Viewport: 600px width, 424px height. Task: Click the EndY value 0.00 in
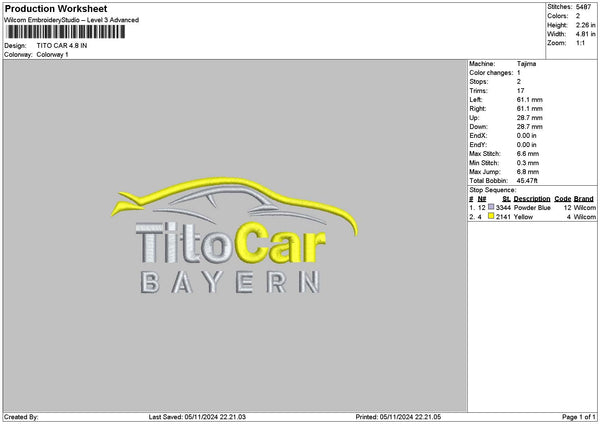tap(527, 145)
